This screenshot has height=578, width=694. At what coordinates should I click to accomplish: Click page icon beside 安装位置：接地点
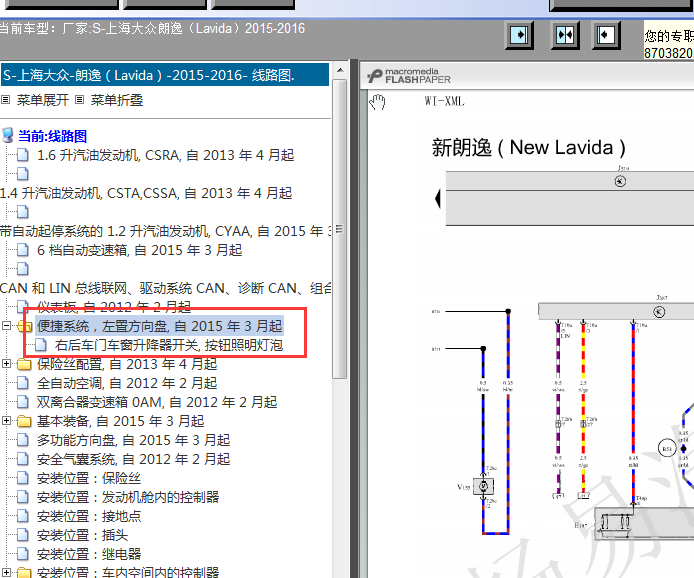23,516
